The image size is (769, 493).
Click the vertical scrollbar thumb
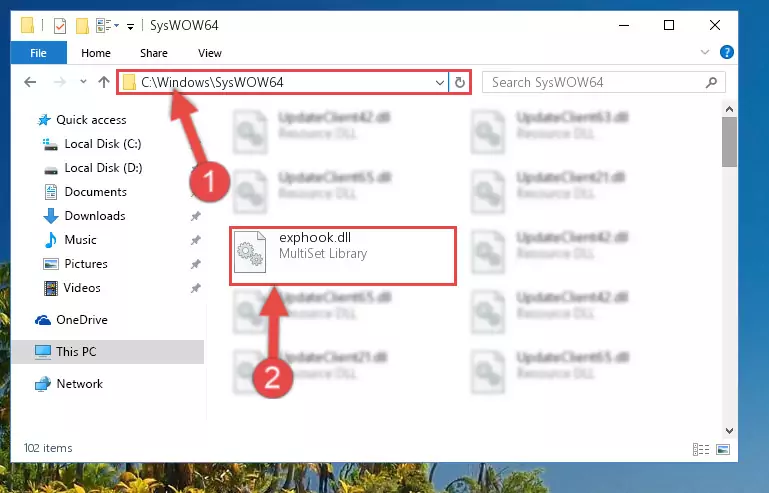click(x=729, y=142)
